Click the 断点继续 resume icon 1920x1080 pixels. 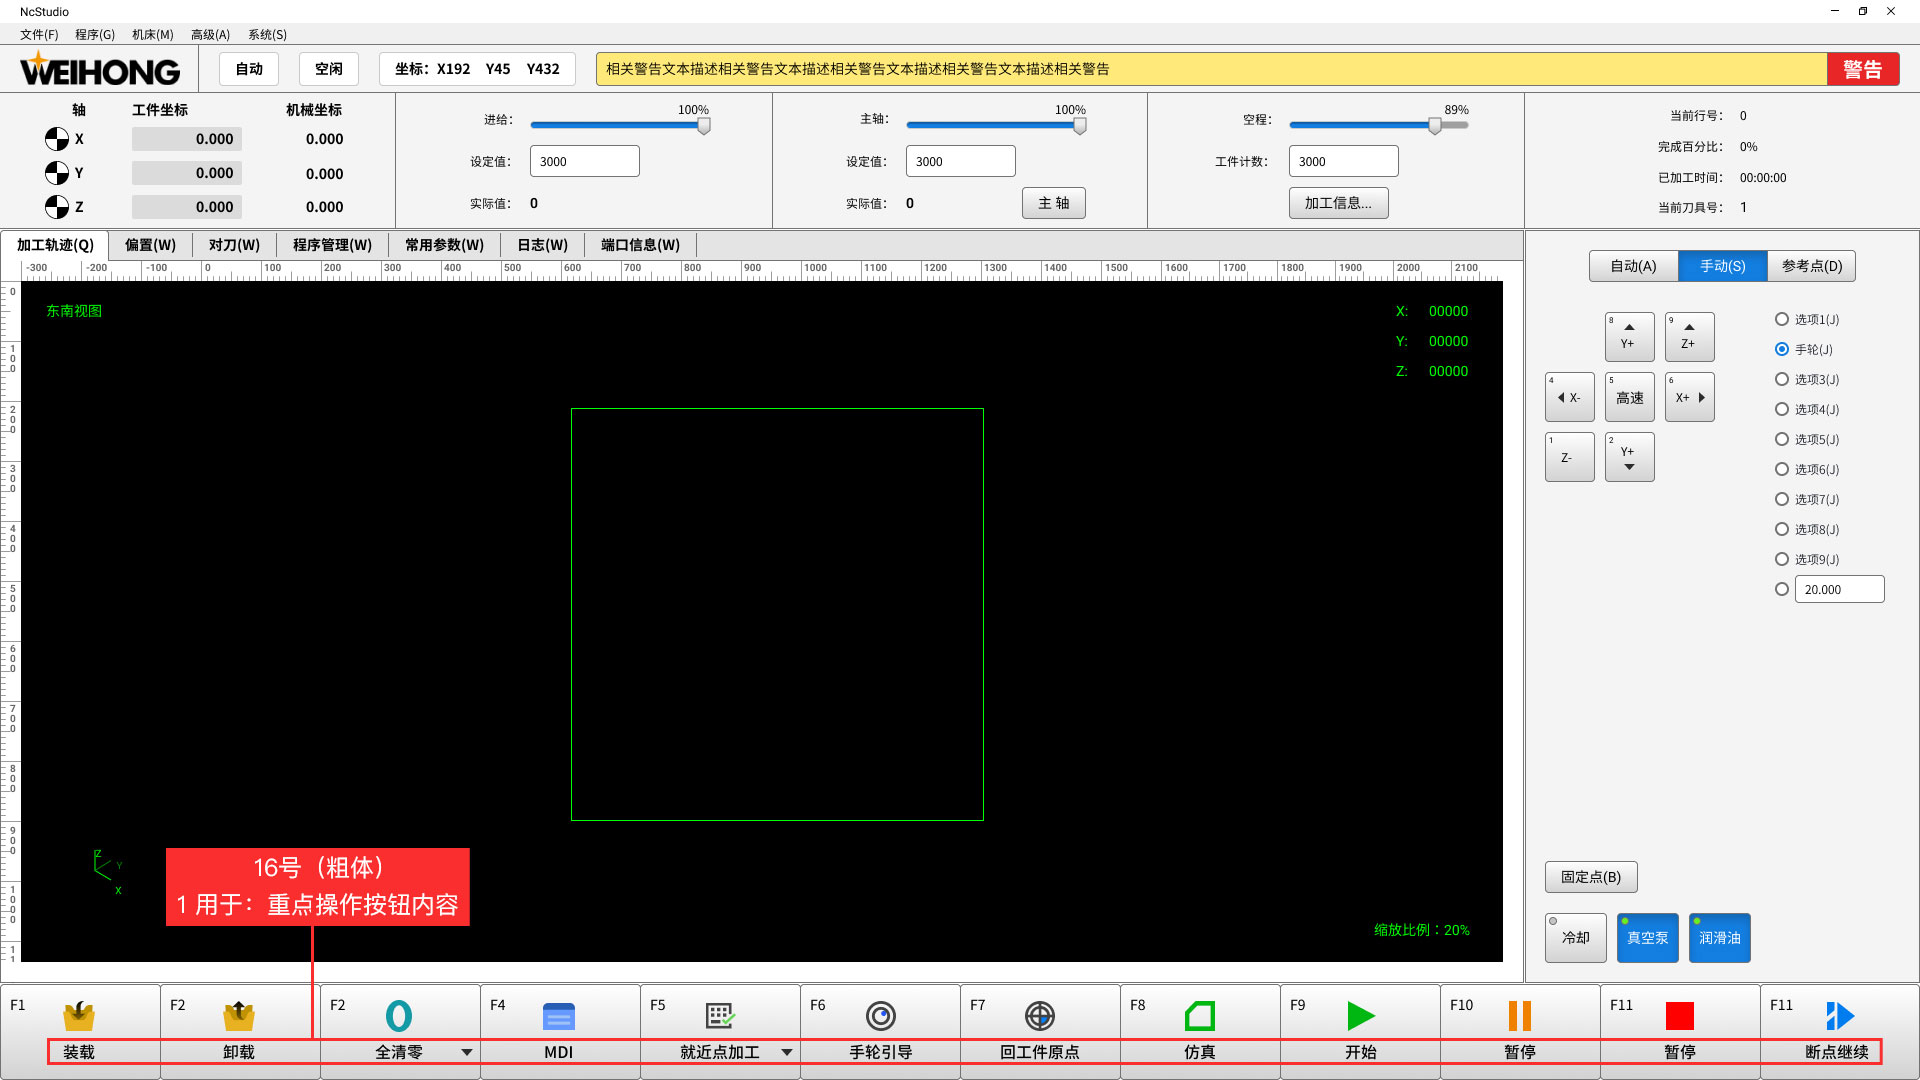point(1840,1016)
